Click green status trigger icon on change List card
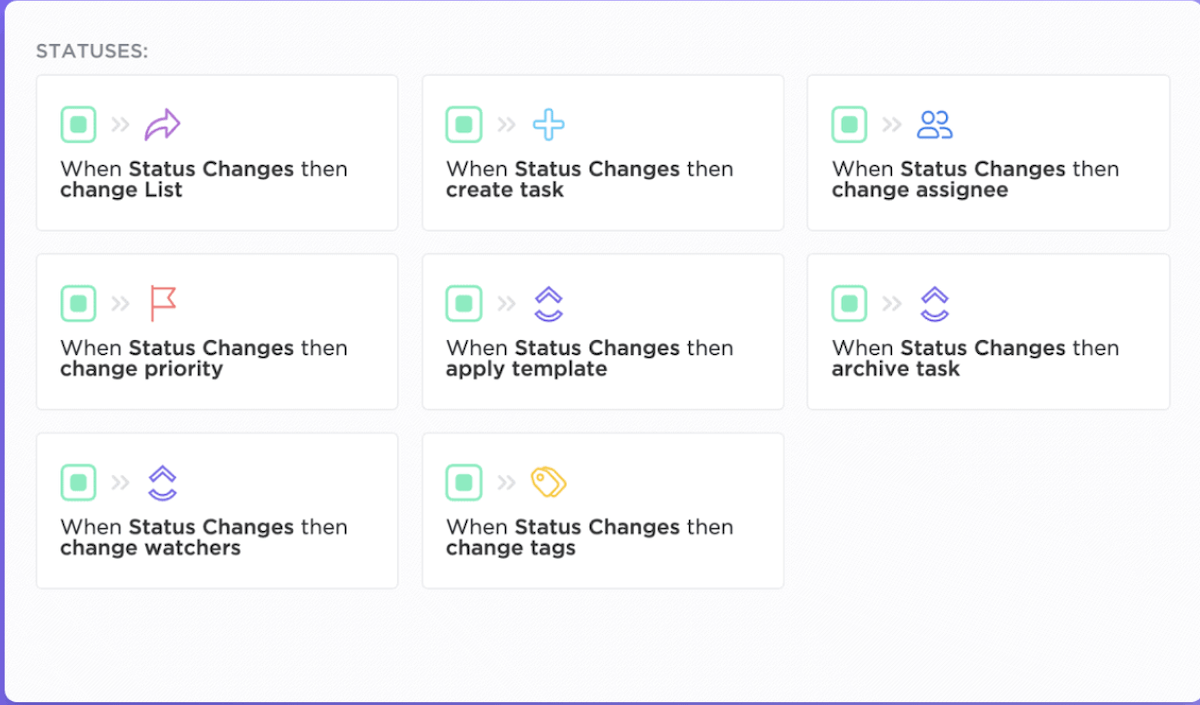 (78, 125)
